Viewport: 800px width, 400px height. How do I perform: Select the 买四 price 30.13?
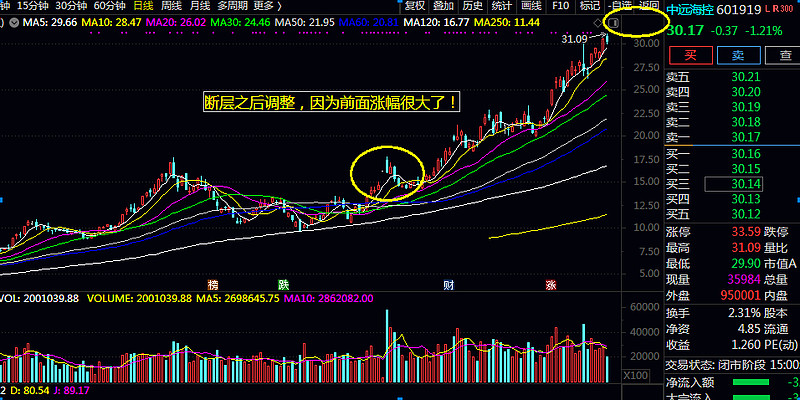(746, 198)
